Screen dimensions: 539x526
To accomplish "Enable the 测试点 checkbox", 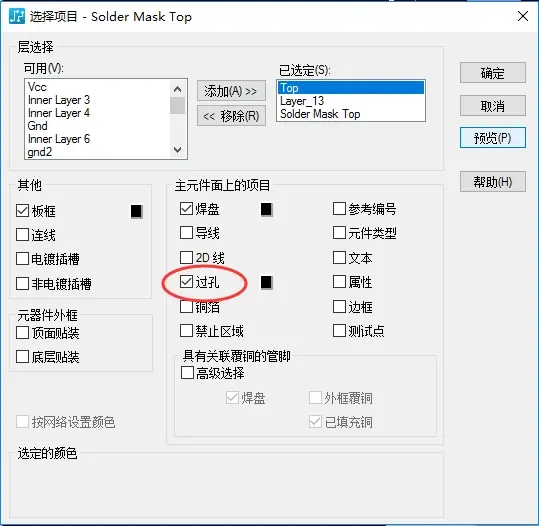I will [339, 331].
